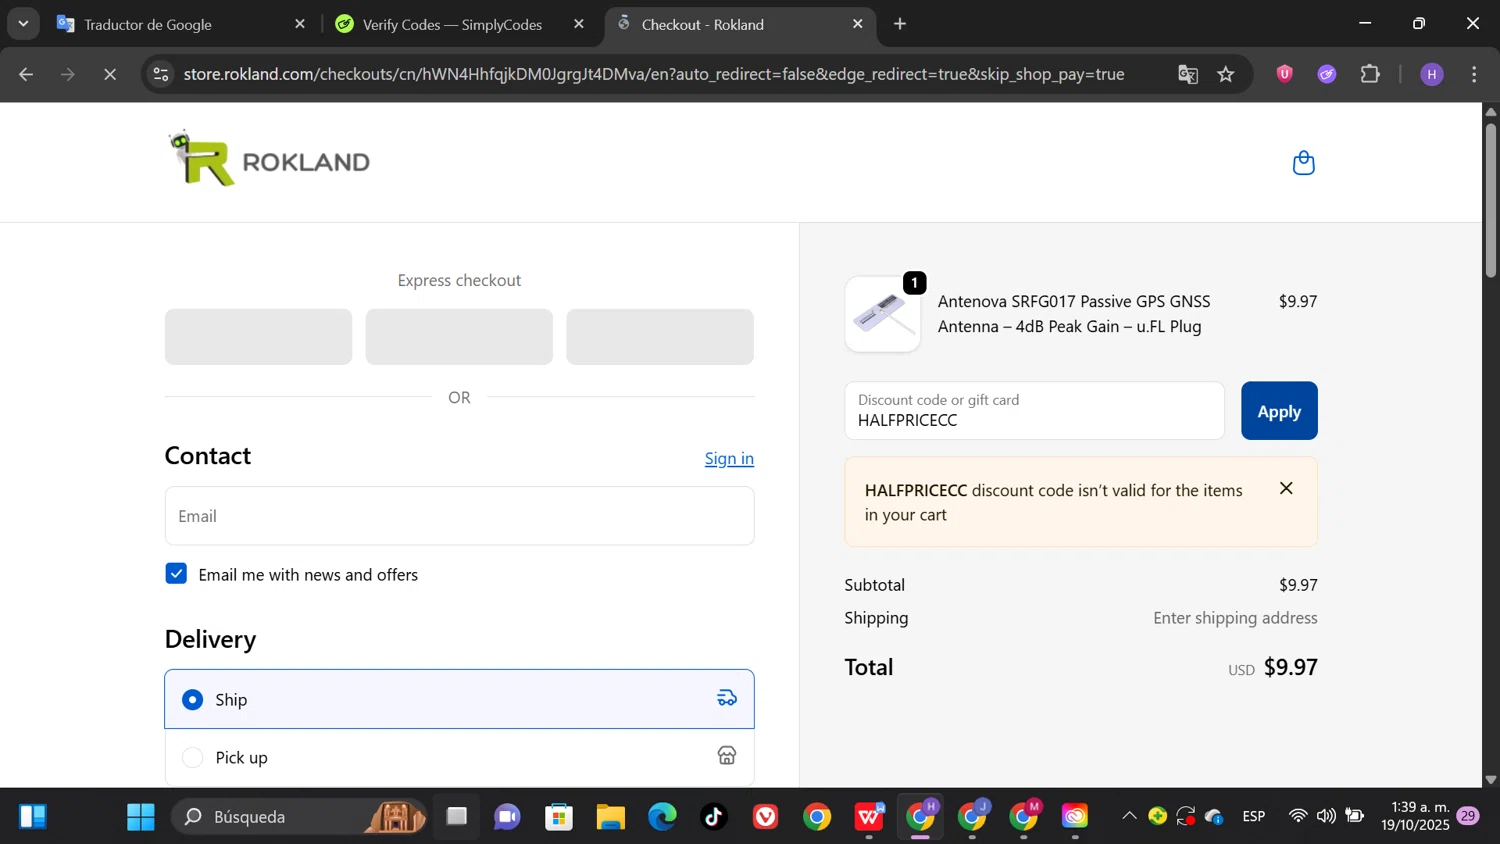Open the purple round extension icon
1500x844 pixels.
1327,74
